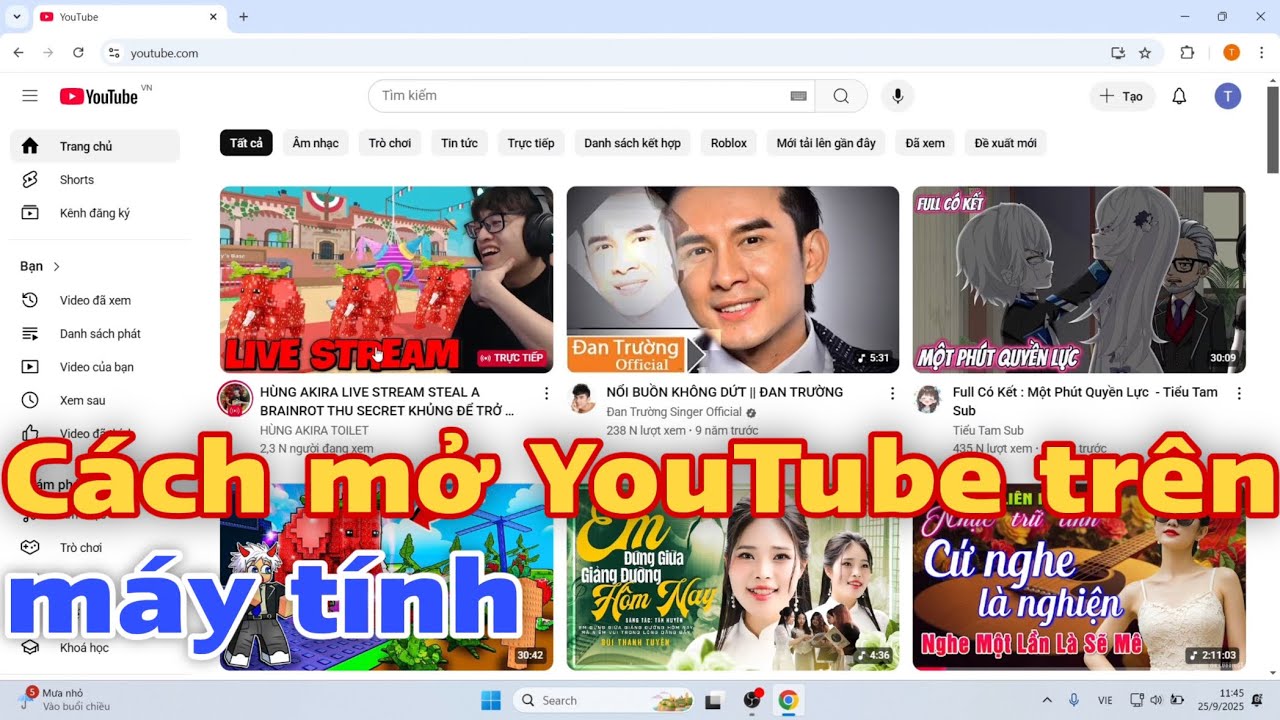This screenshot has width=1280, height=720.
Task: Click the install app icon in address bar
Action: pos(1118,53)
